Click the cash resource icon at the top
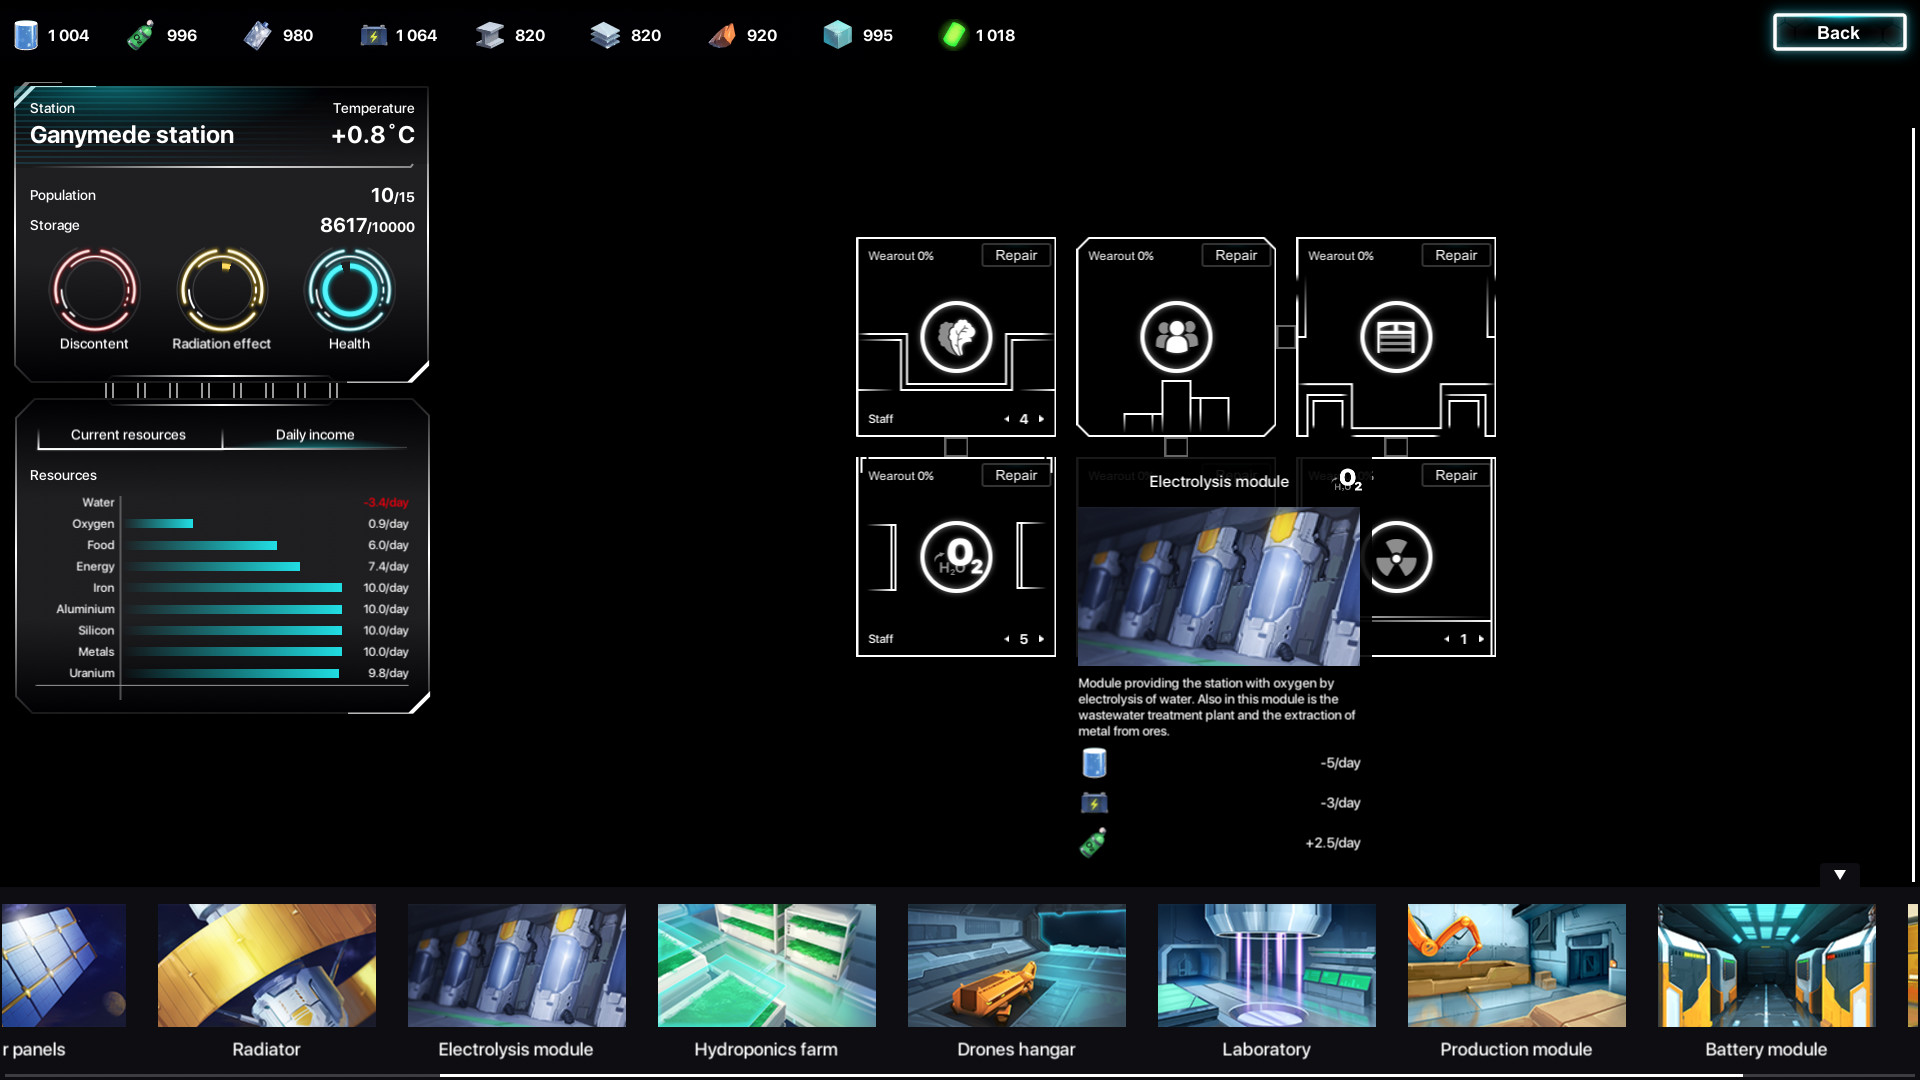Viewport: 1920px width, 1080px height. (140, 33)
